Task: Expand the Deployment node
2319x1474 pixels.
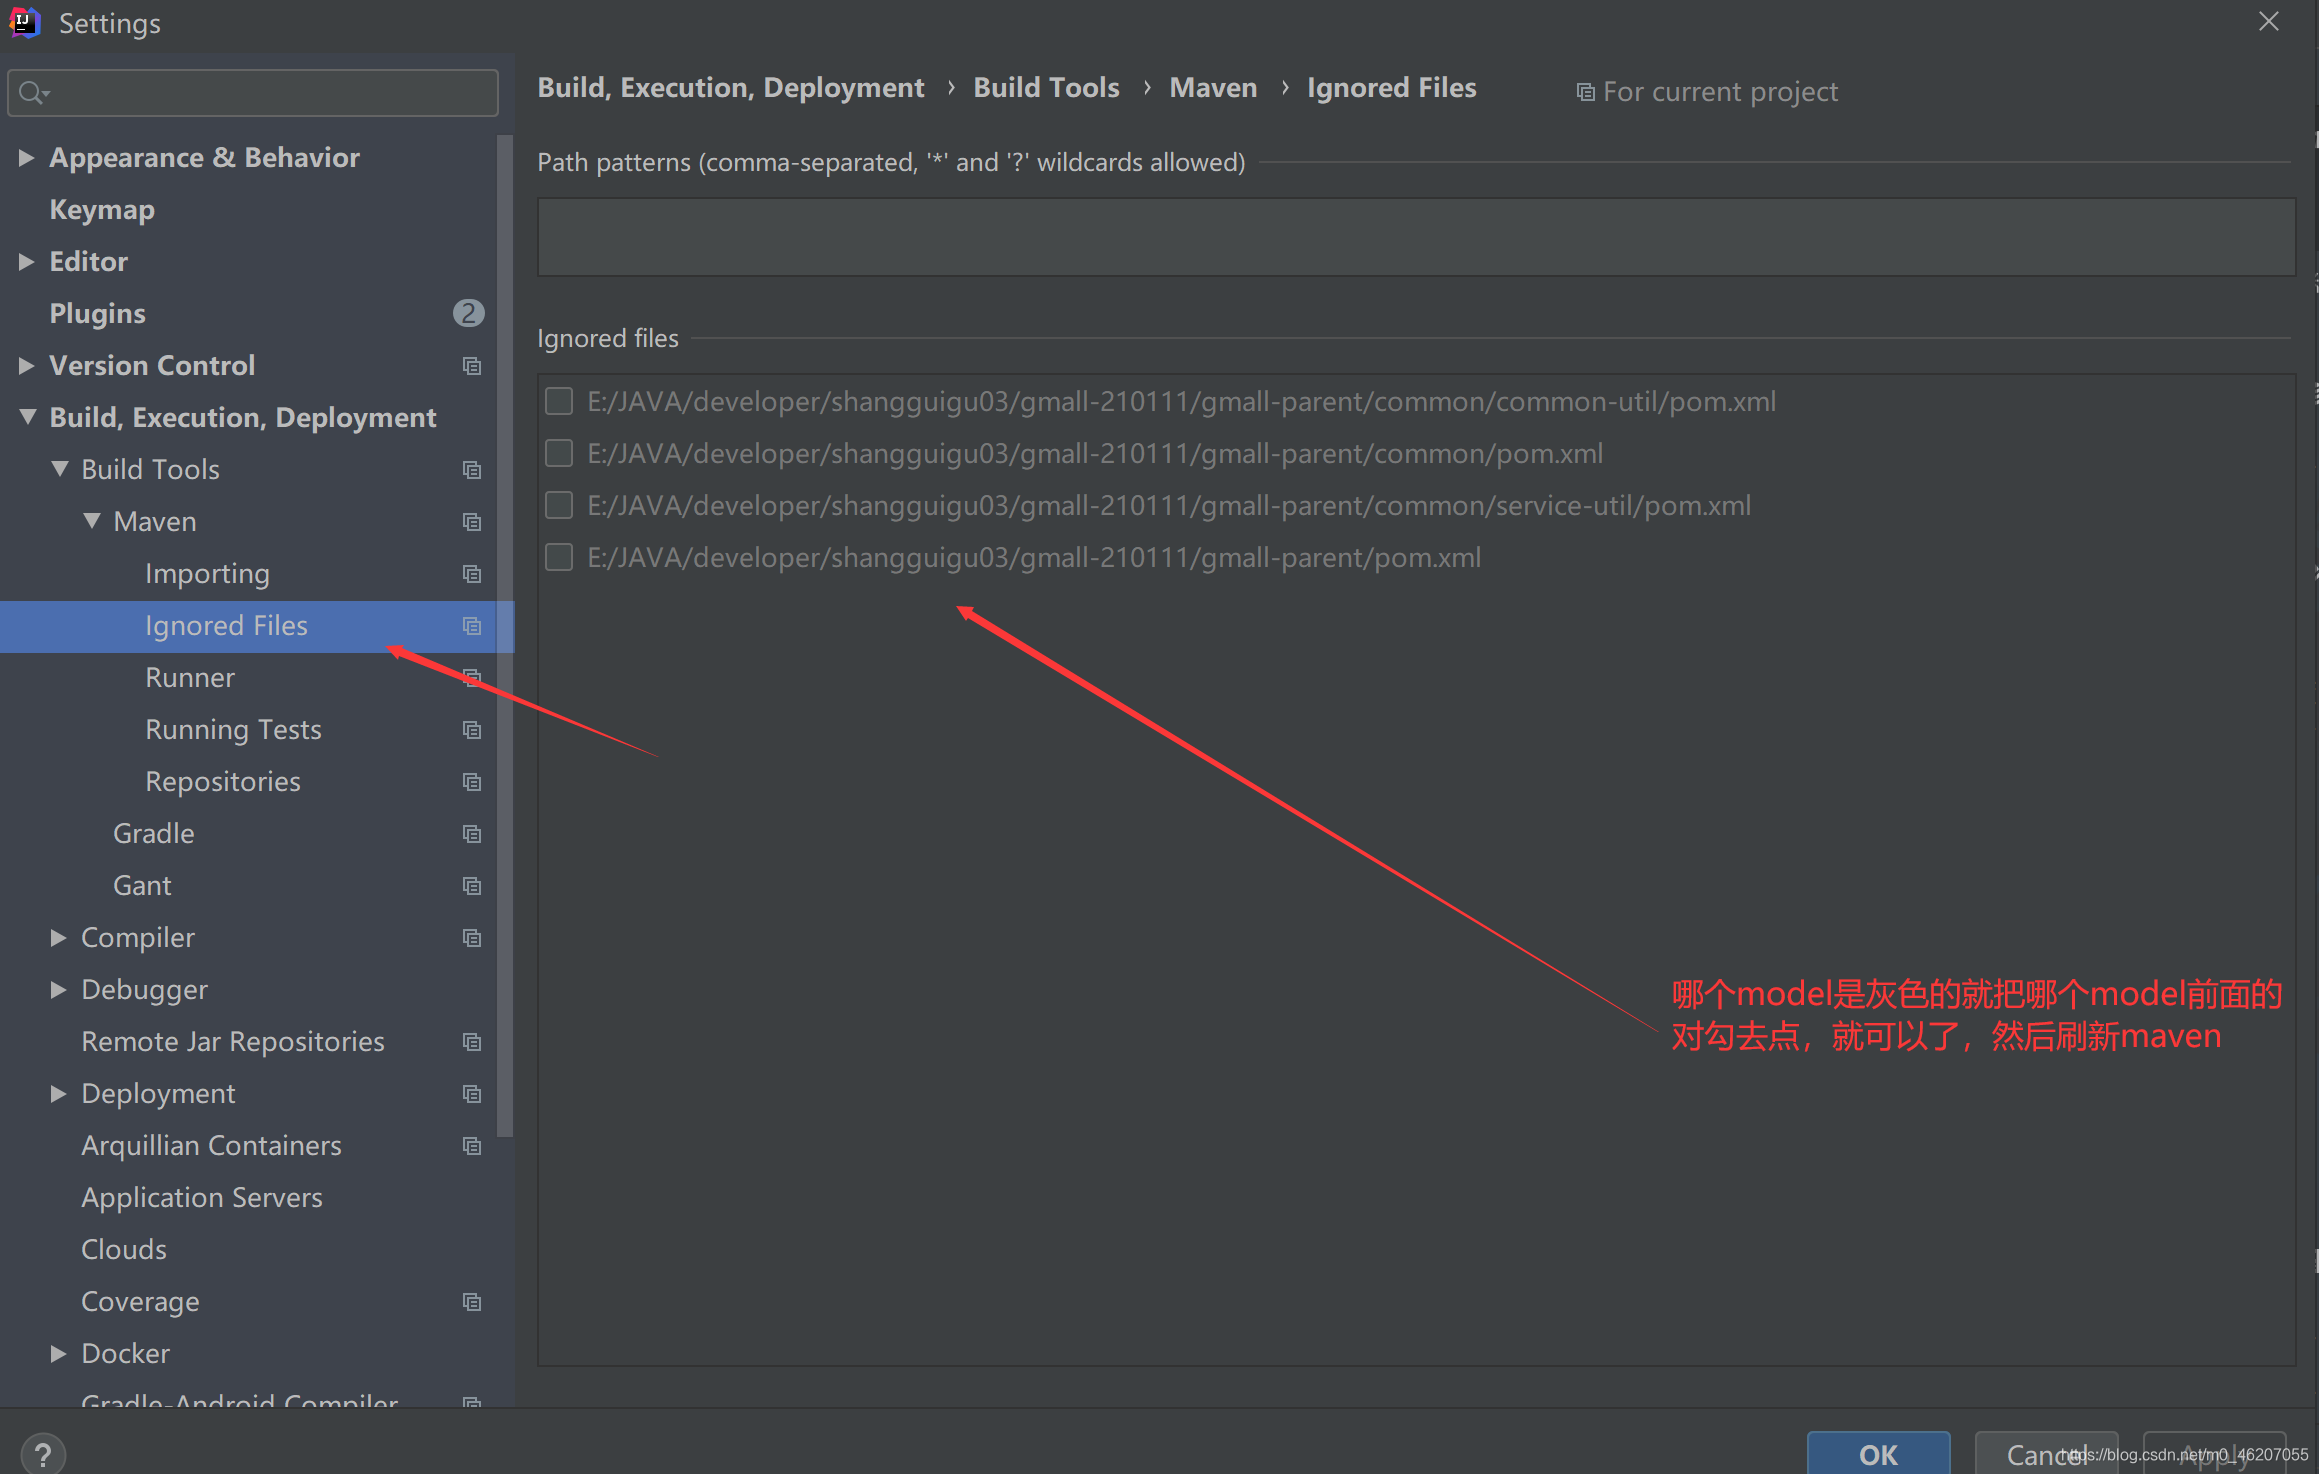Action: pos(59,1093)
